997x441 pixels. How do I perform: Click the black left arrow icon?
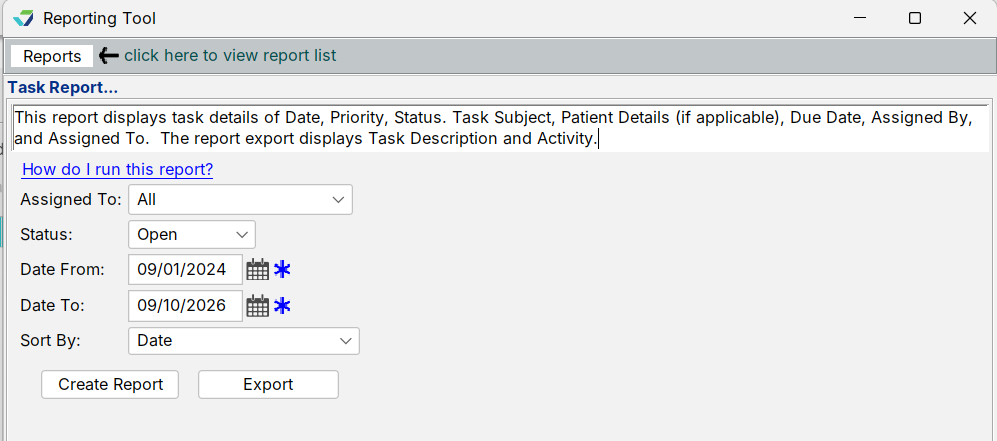click(109, 56)
